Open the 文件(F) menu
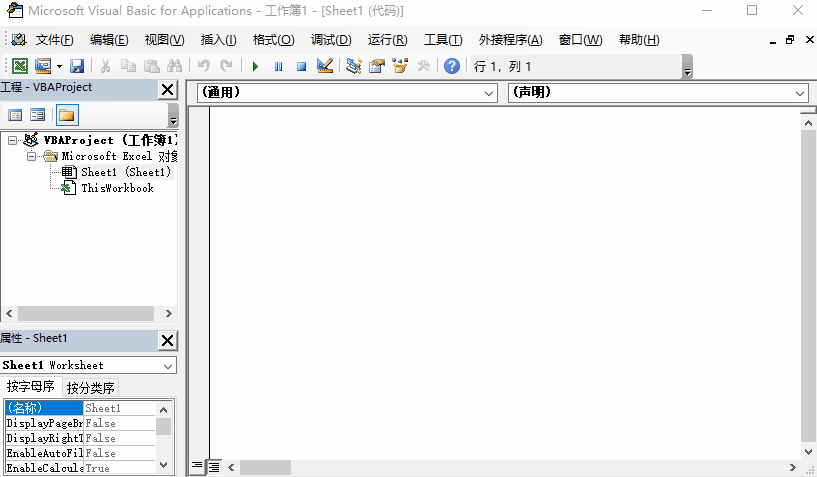Image resolution: width=817 pixels, height=477 pixels. 55,40
